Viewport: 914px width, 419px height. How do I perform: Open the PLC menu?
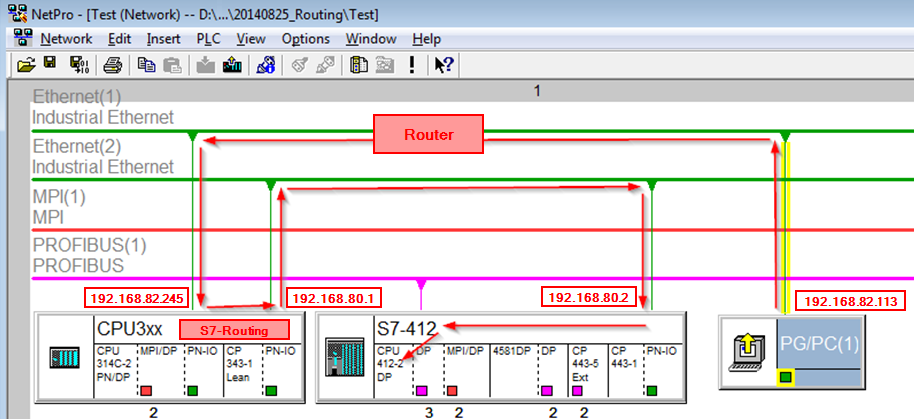click(x=209, y=39)
